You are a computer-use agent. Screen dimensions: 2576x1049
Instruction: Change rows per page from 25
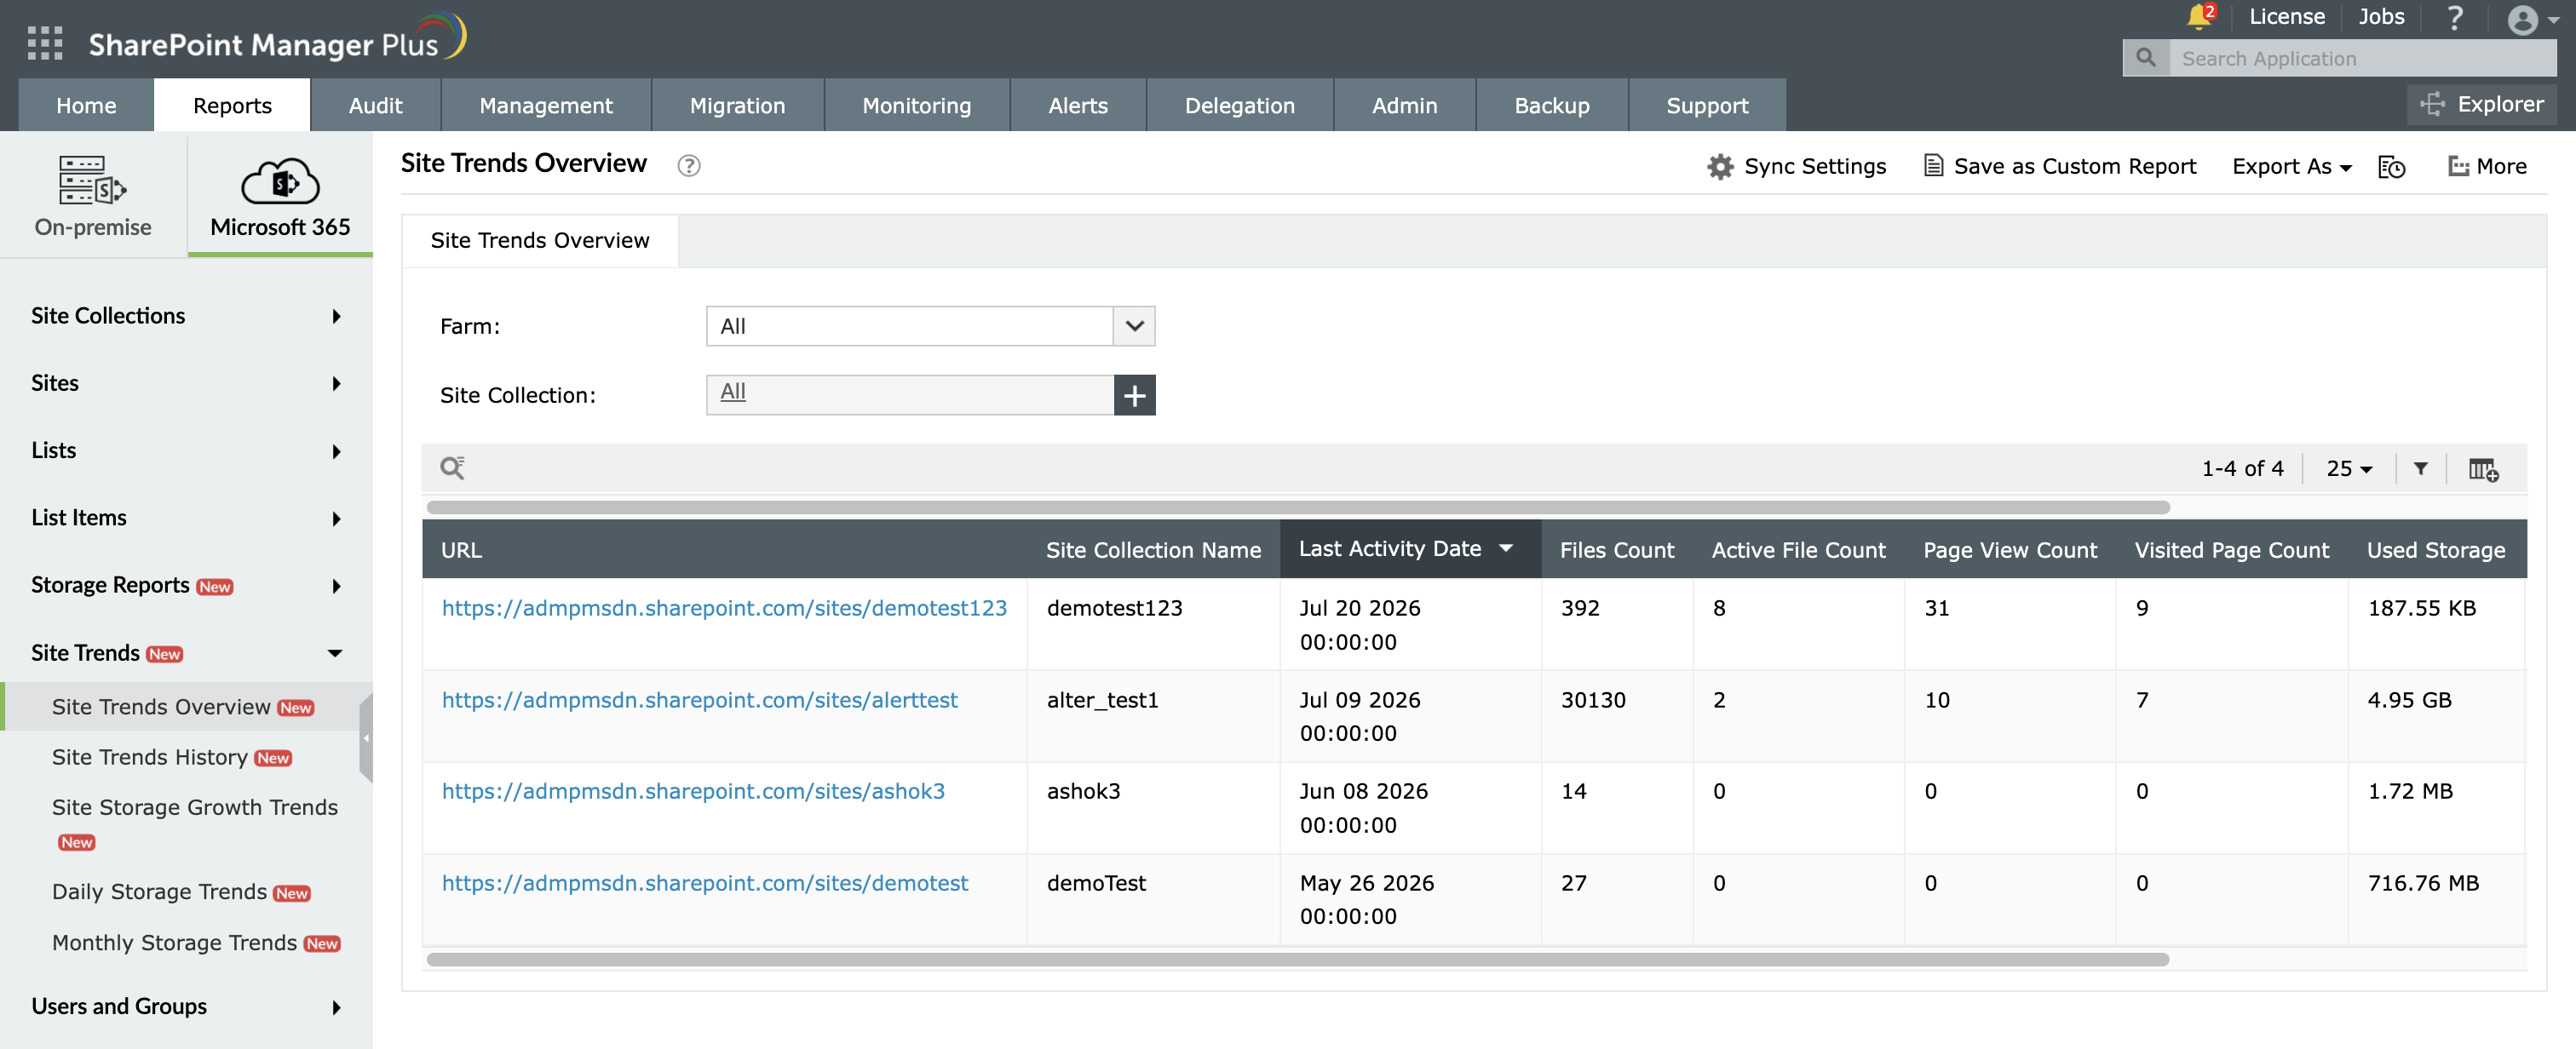tap(2349, 468)
